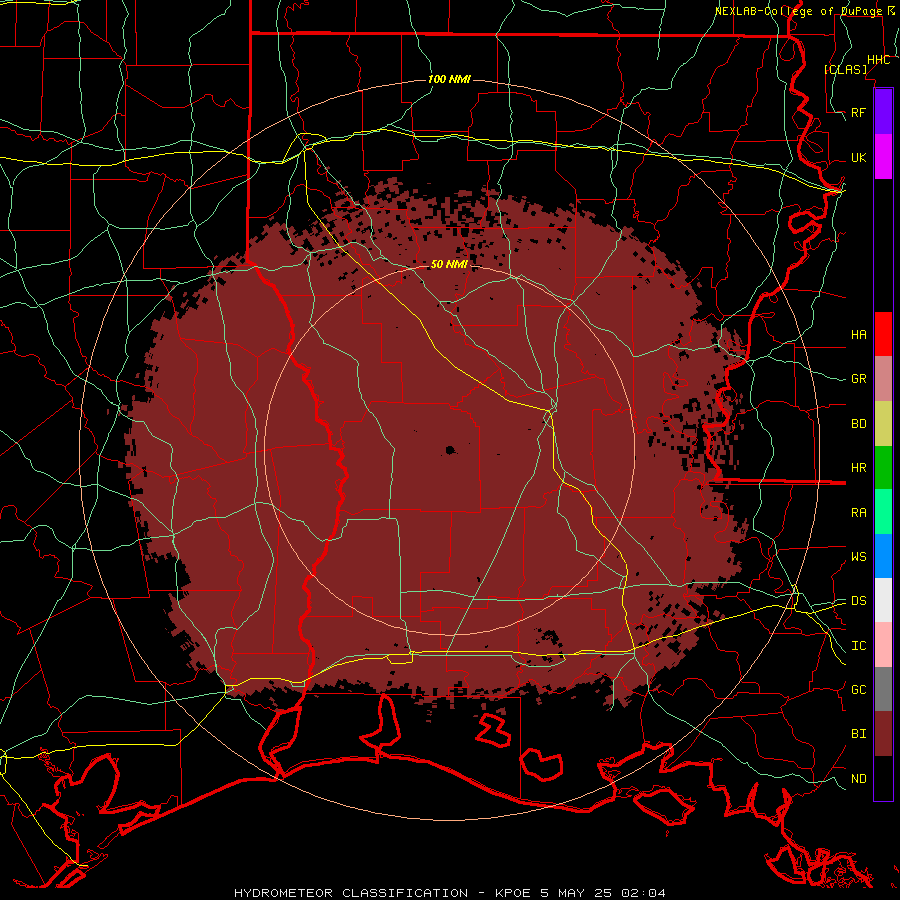
Task: Click the [CLAS] legend heading
Action: point(845,69)
